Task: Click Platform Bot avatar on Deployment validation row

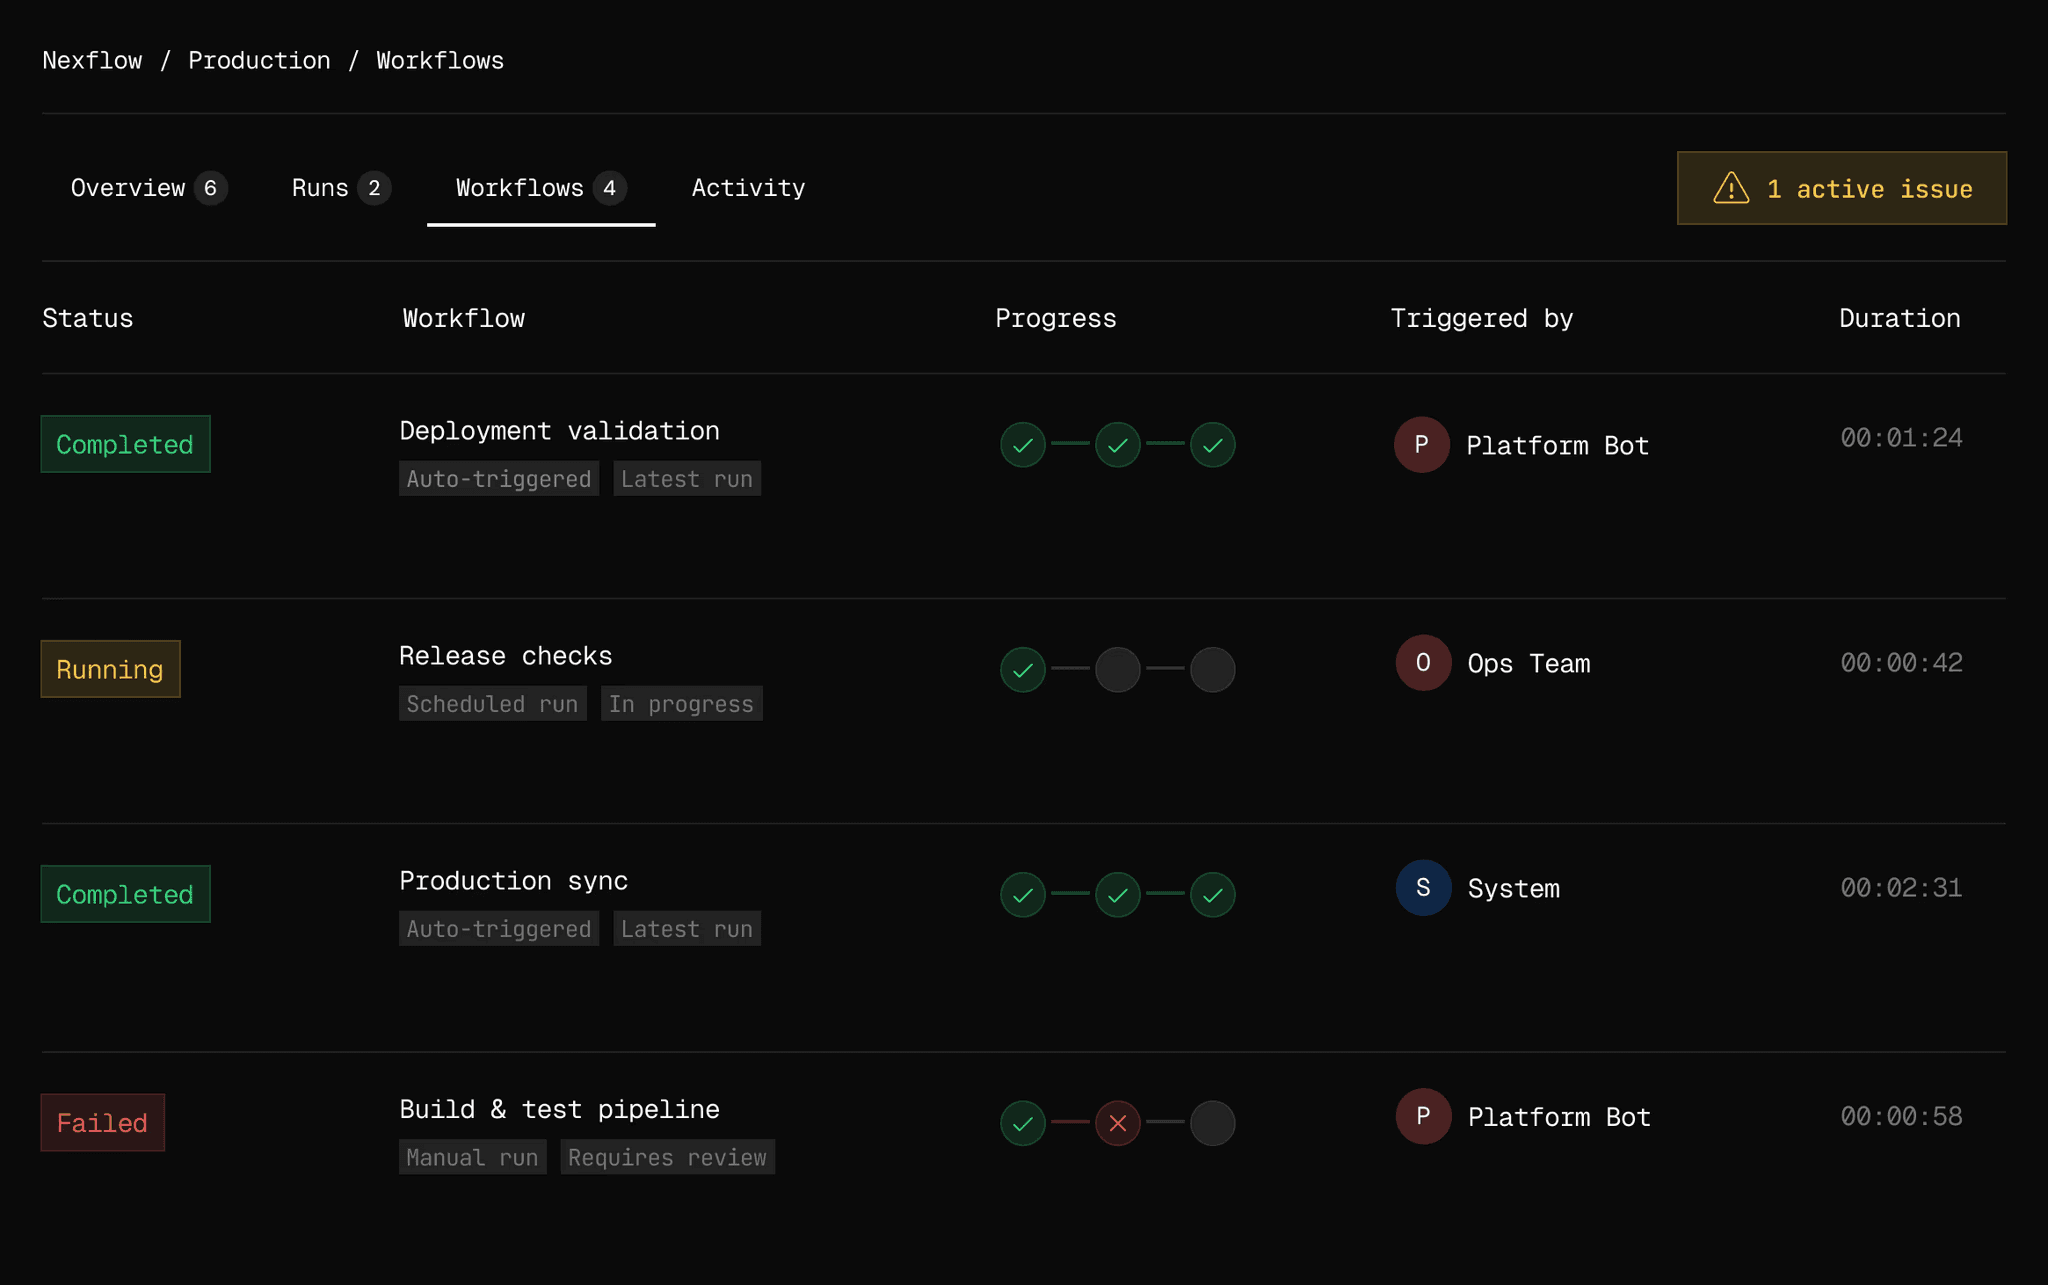Action: 1421,445
